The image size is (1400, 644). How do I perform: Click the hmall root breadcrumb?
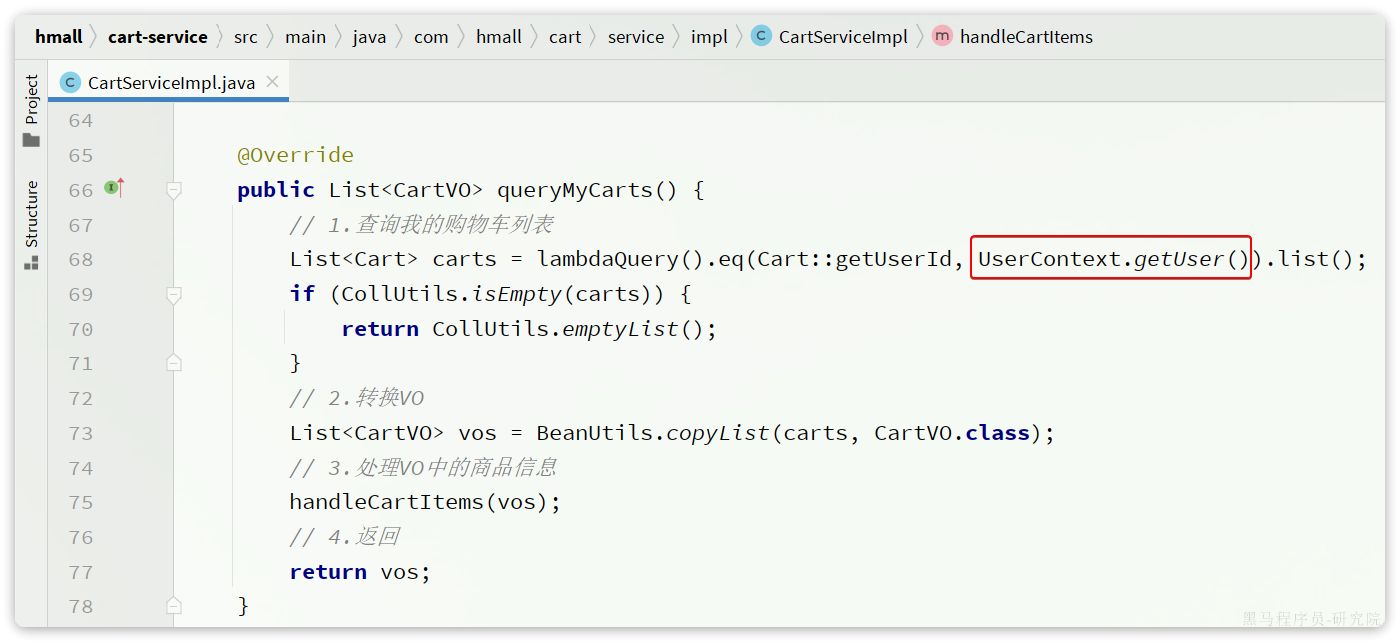coord(58,37)
